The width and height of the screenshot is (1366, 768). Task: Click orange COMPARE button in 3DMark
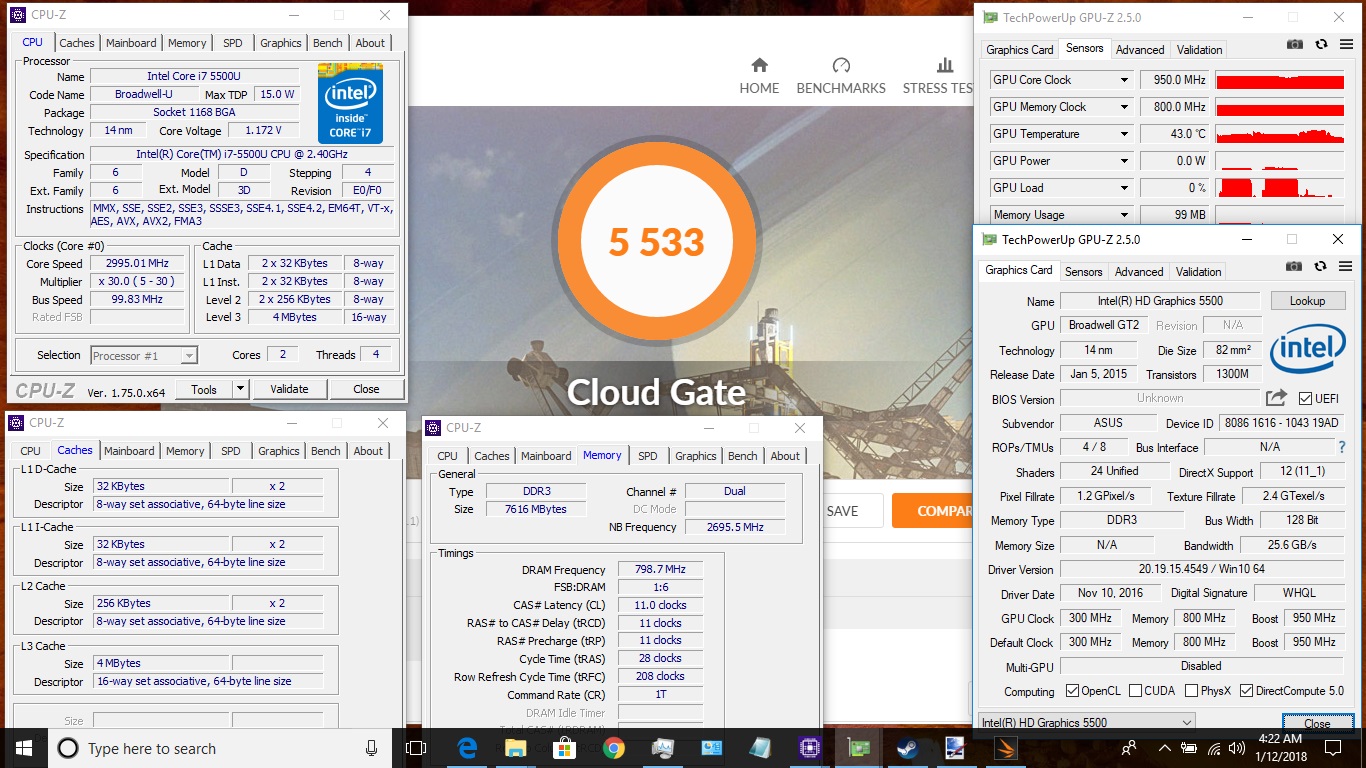point(932,511)
